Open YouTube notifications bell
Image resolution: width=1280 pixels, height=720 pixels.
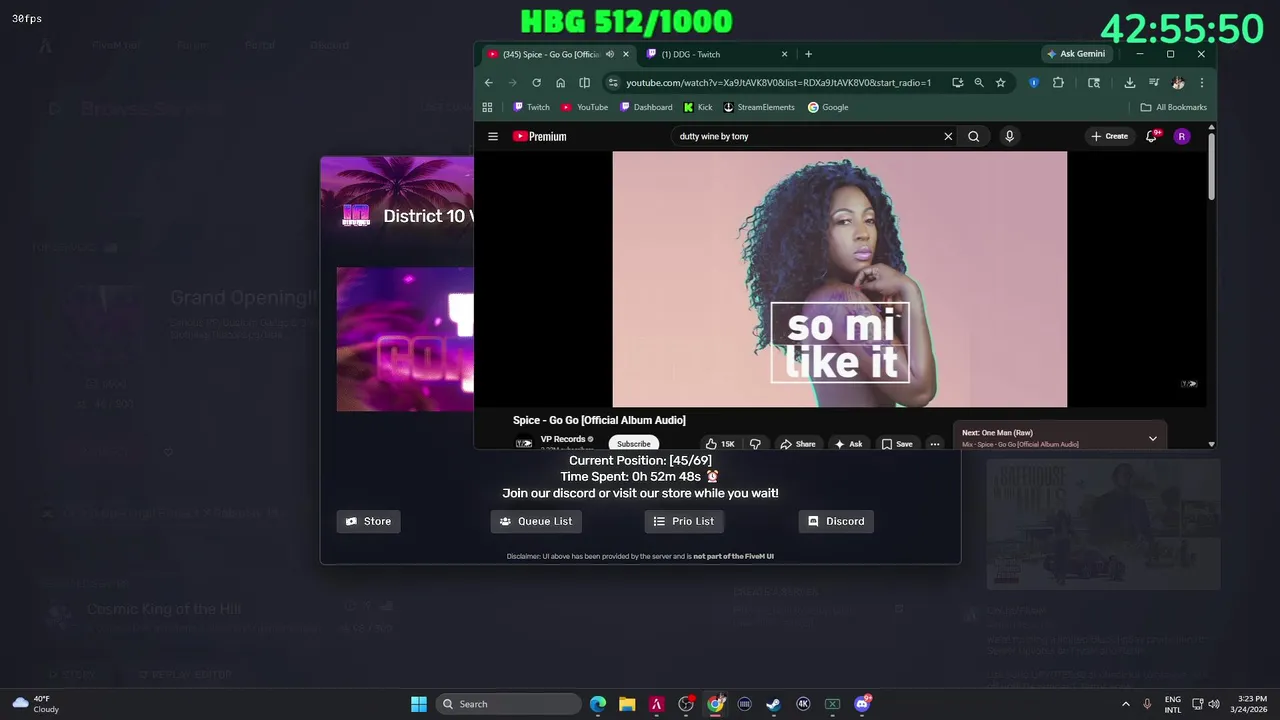tap(1152, 136)
